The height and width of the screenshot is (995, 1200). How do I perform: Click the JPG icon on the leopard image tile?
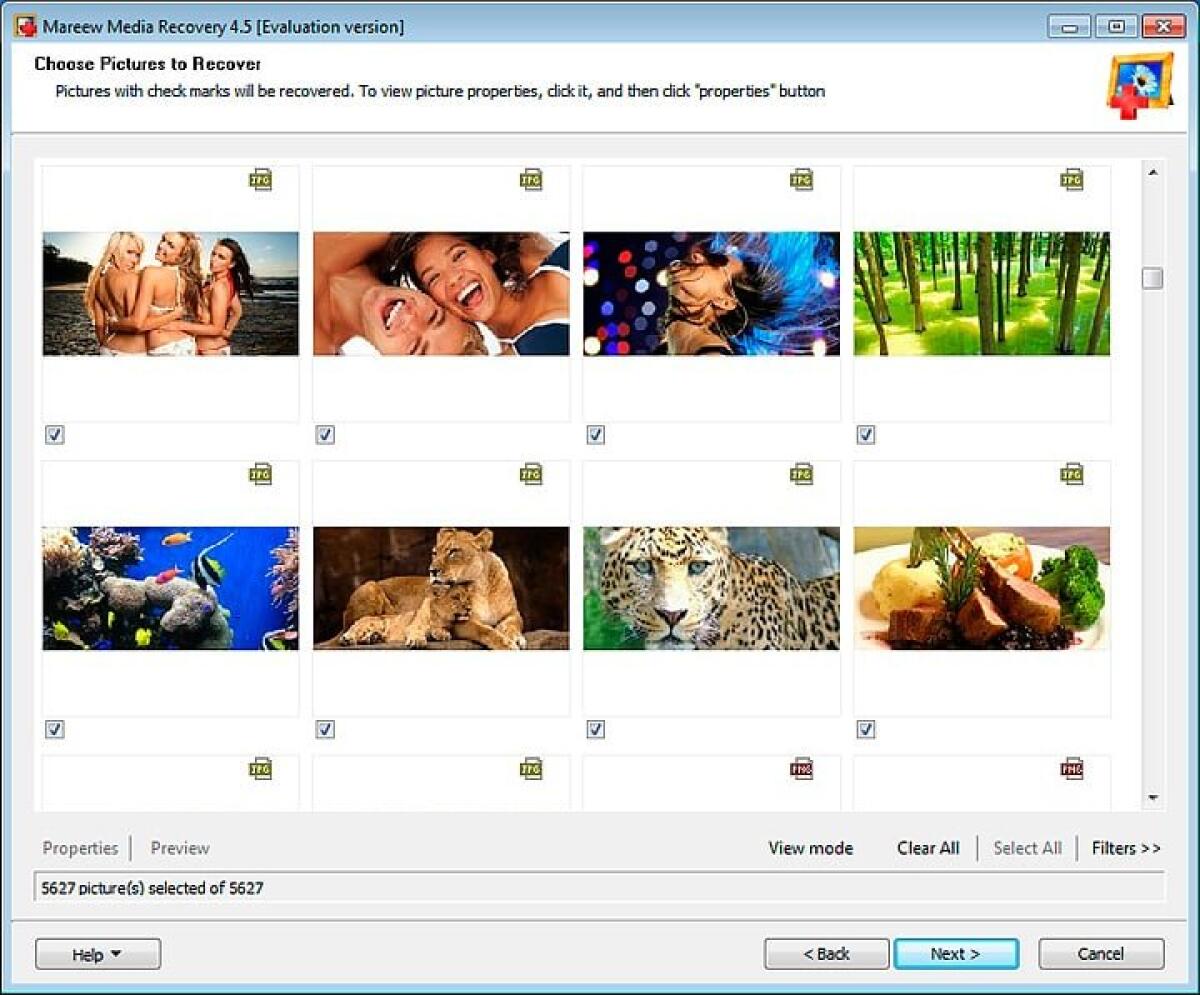point(801,475)
